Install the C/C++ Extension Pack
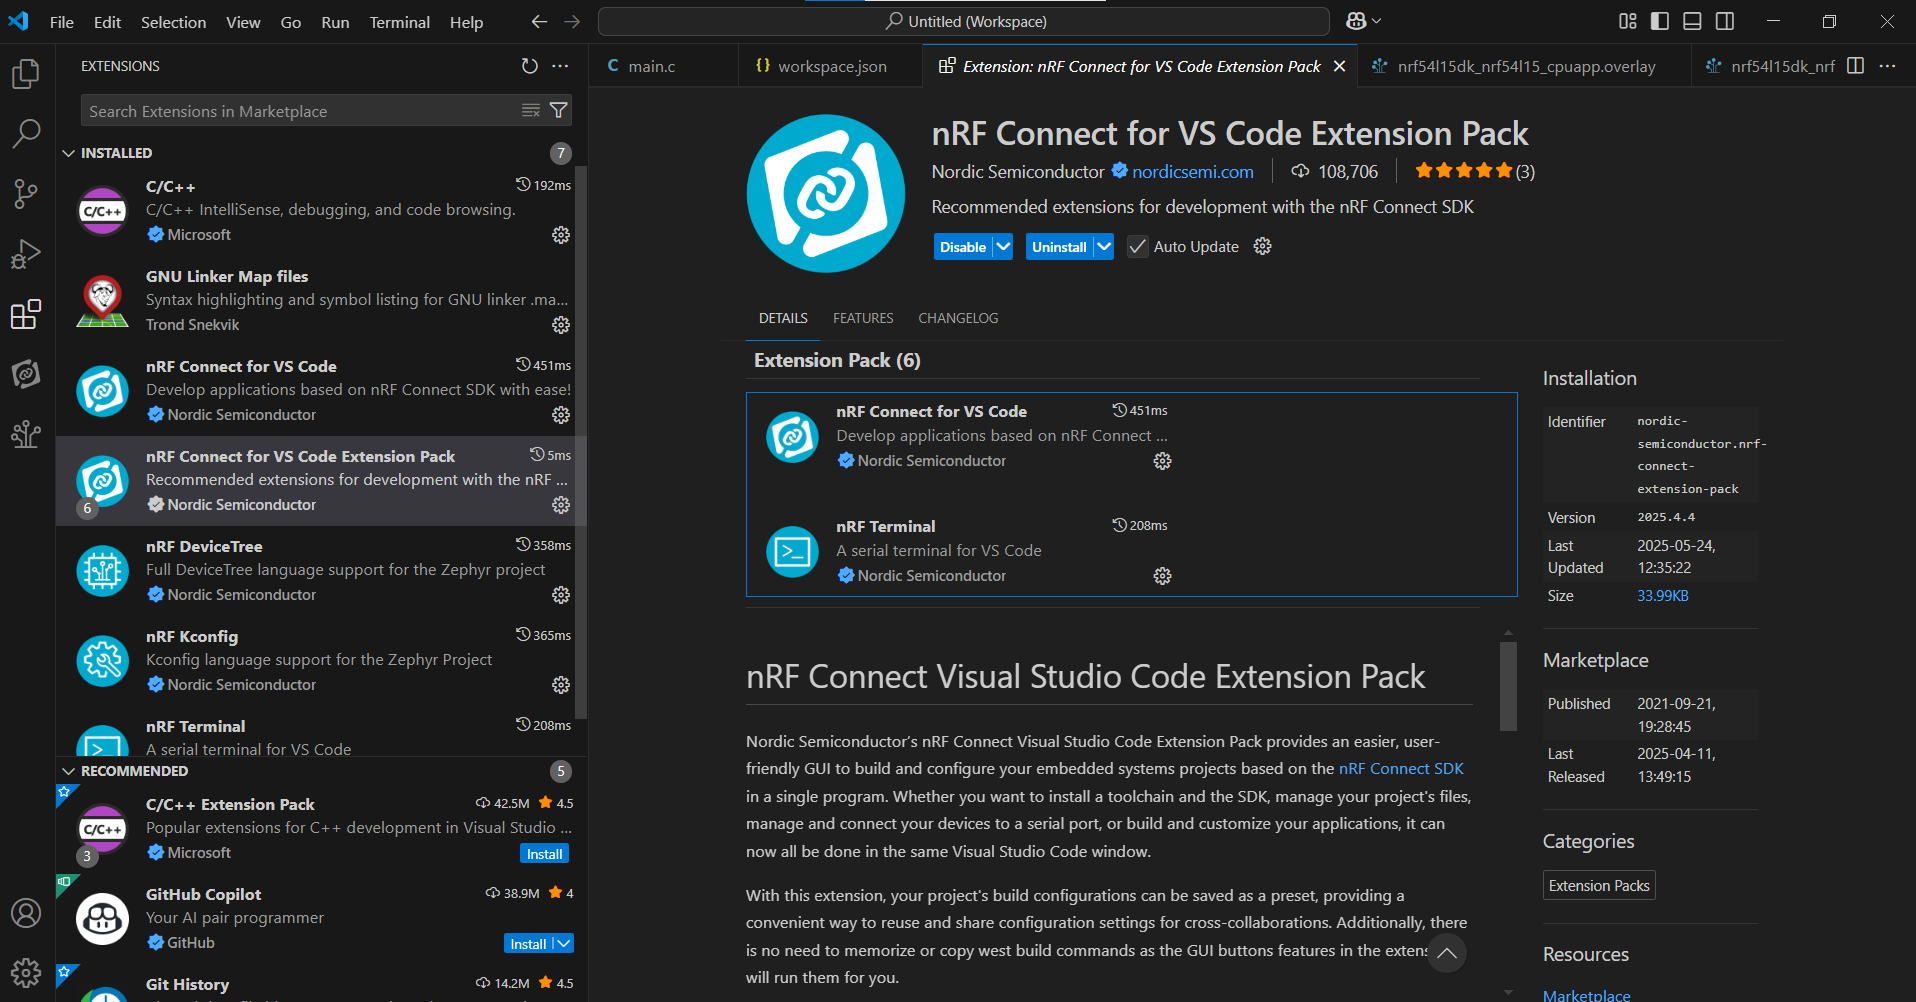This screenshot has height=1002, width=1916. point(545,854)
